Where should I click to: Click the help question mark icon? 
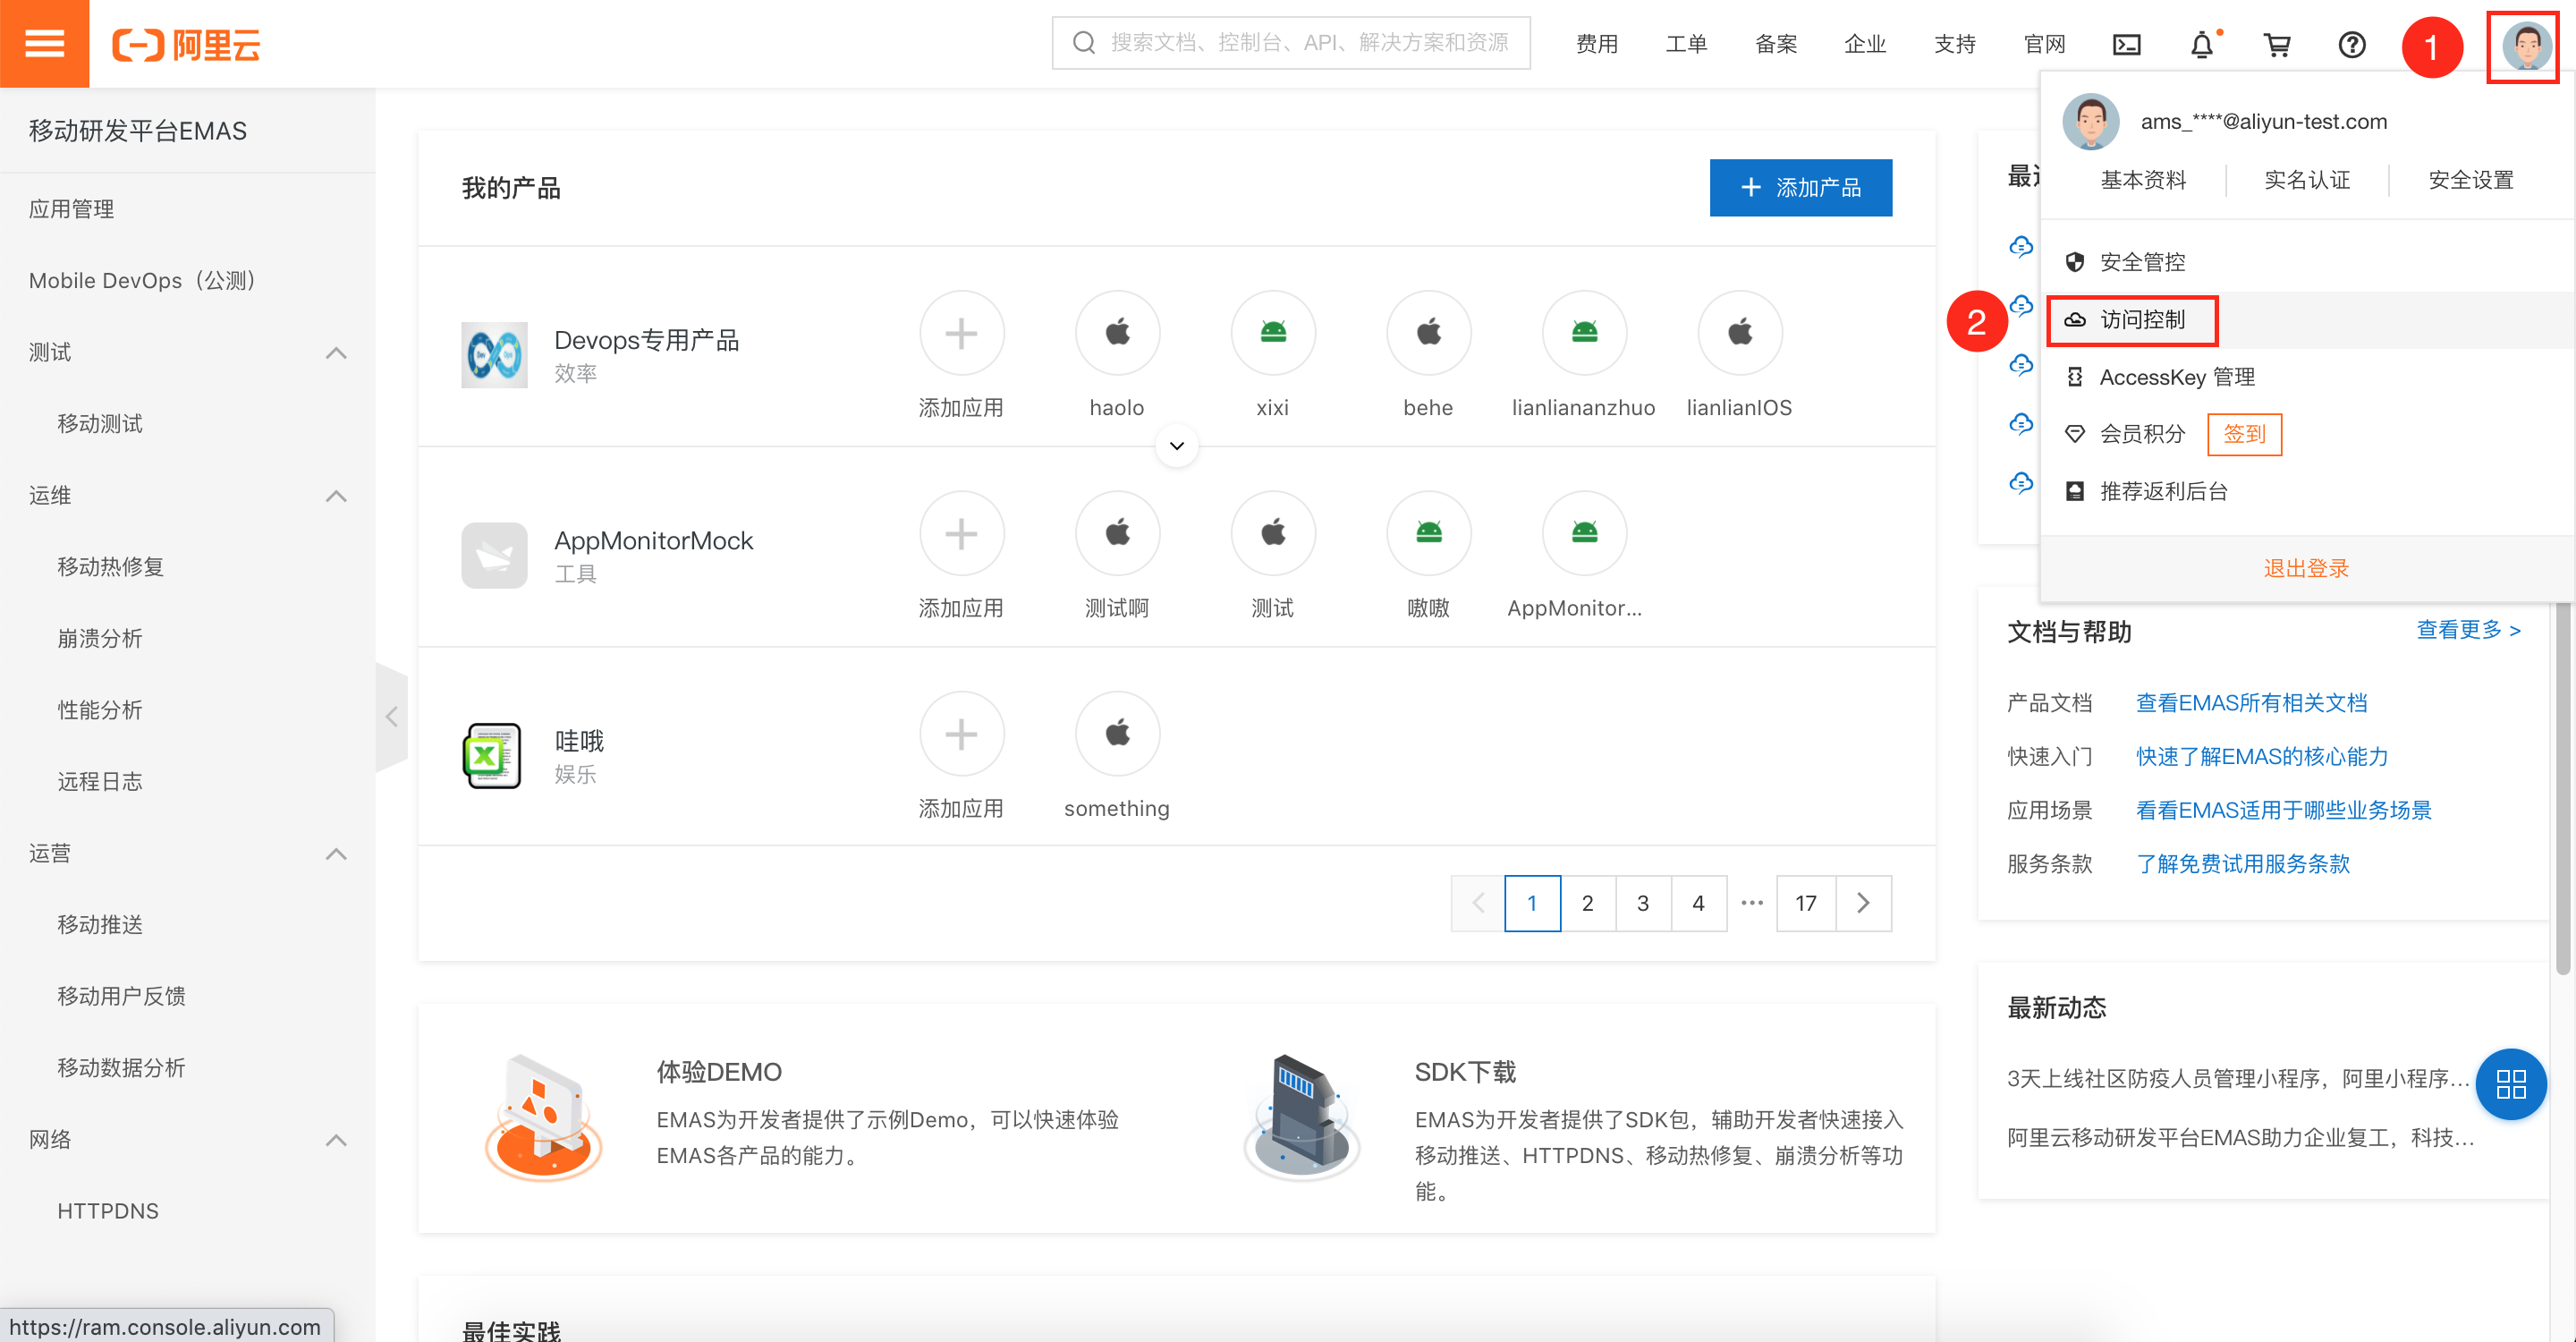[2352, 44]
